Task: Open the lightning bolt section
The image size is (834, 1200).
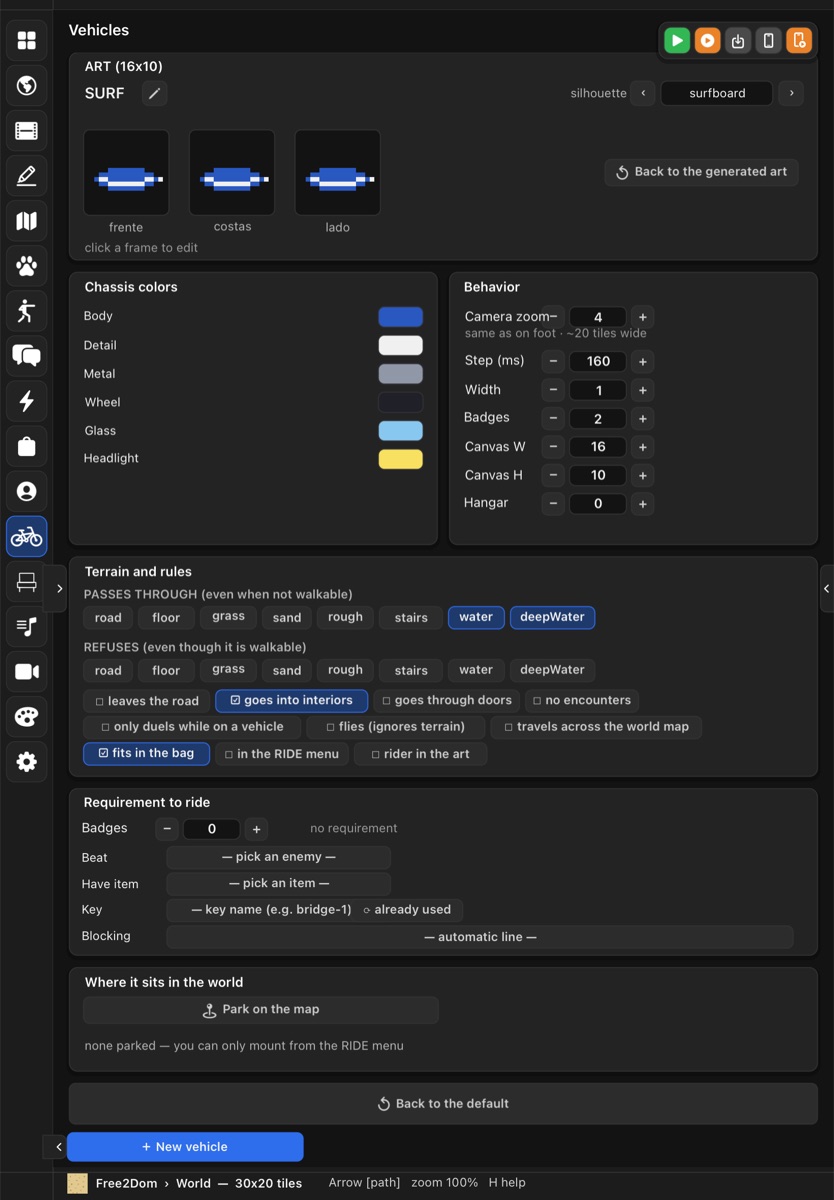Action: tap(27, 401)
